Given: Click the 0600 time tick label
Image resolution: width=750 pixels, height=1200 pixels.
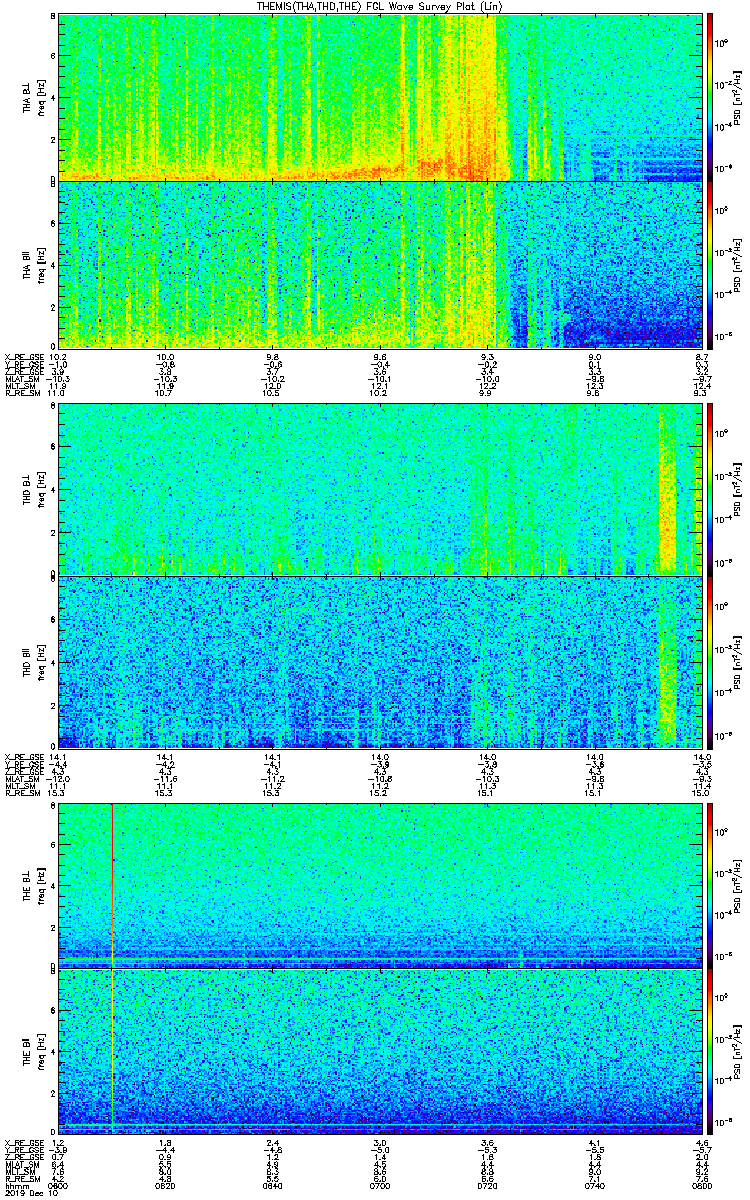Looking at the screenshot, I should pos(59,1185).
